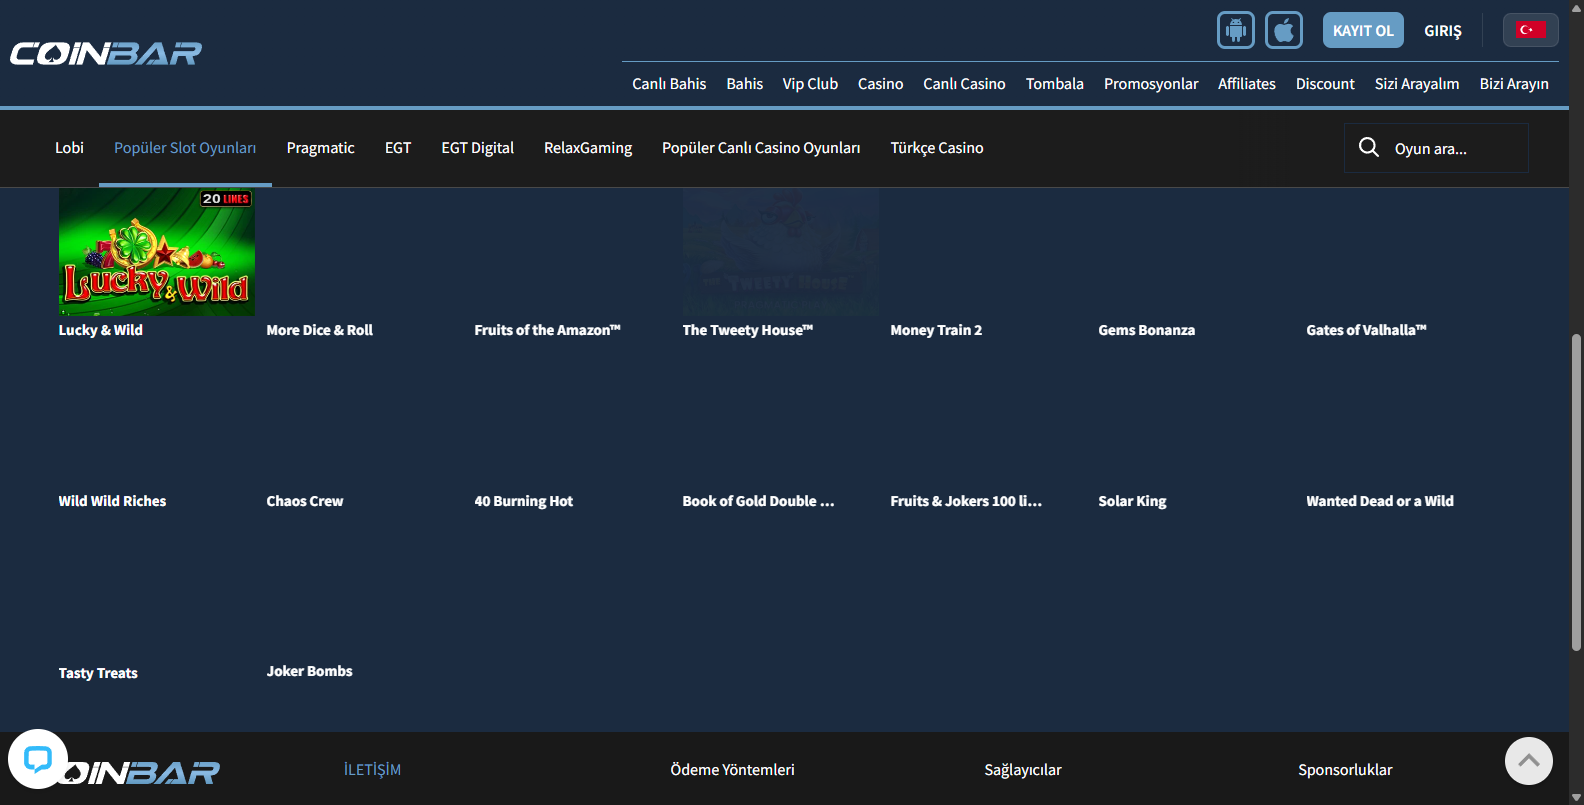The image size is (1584, 805).
Task: Click the search magnifier icon
Action: 1369,148
